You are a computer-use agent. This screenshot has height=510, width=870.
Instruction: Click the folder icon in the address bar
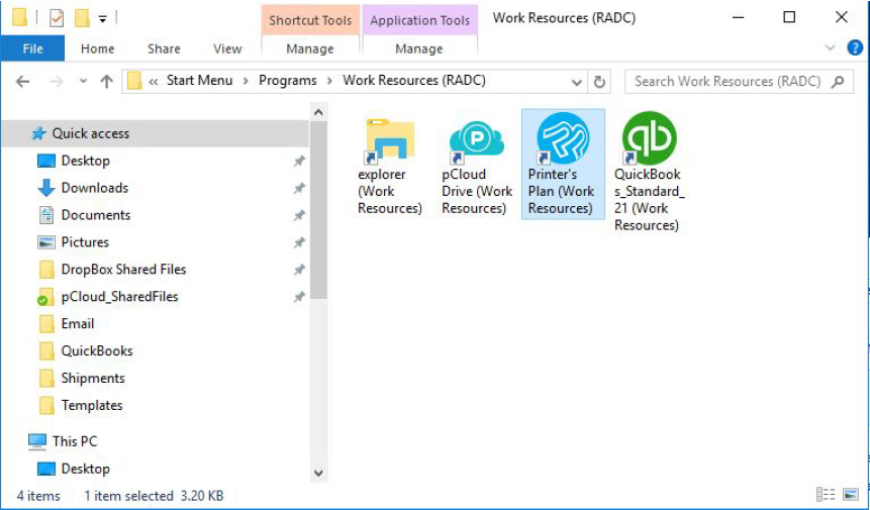coord(134,82)
